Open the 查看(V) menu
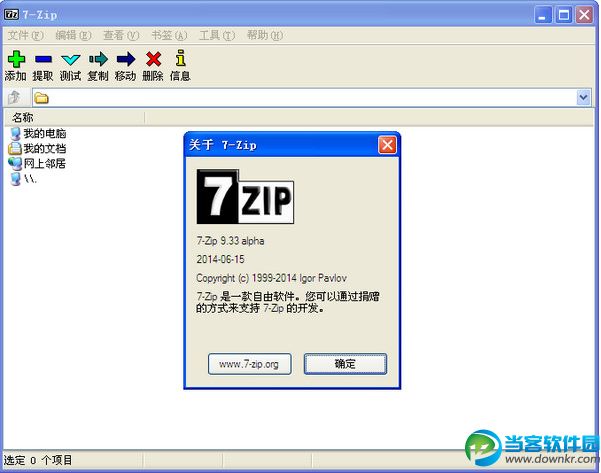601x473 pixels. tap(121, 35)
